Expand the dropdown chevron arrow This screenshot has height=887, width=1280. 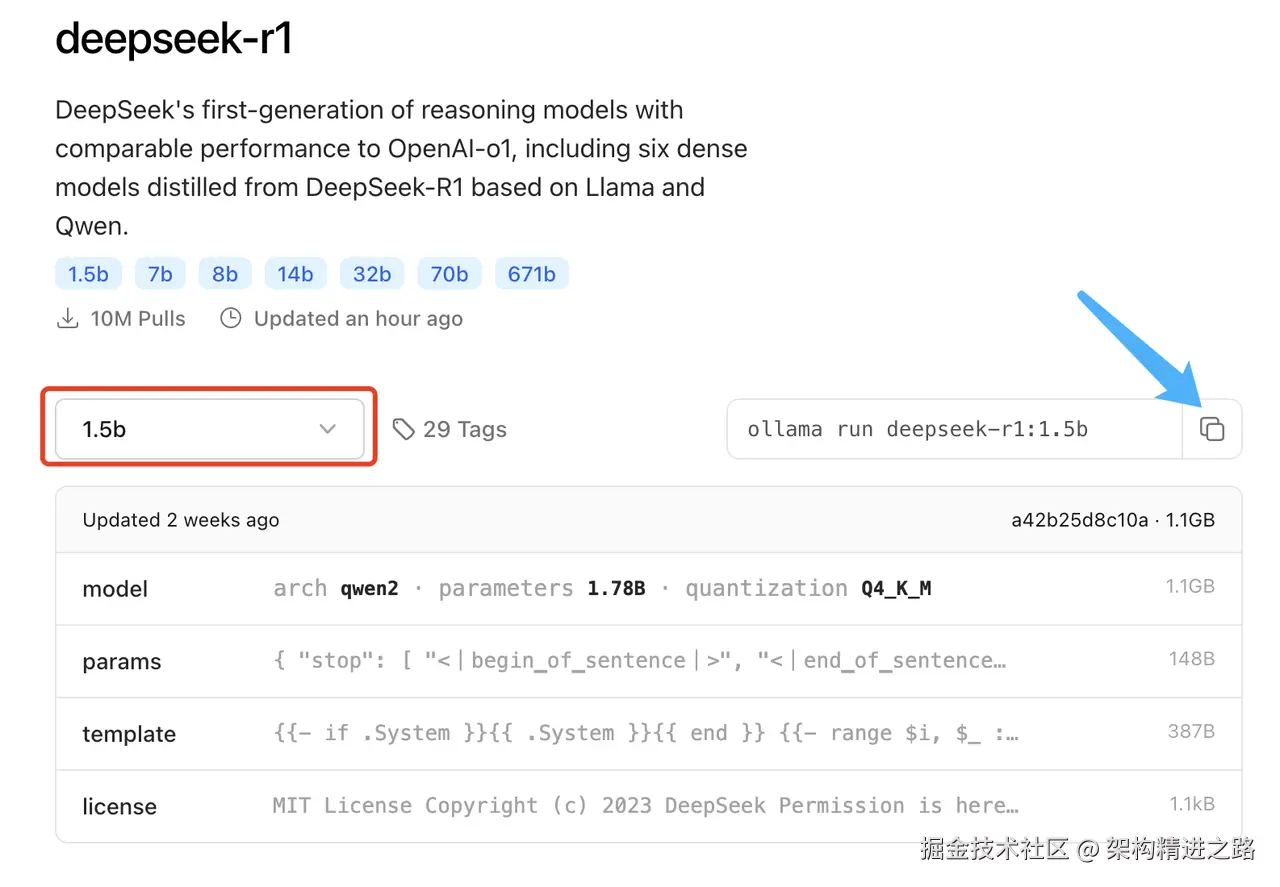327,430
